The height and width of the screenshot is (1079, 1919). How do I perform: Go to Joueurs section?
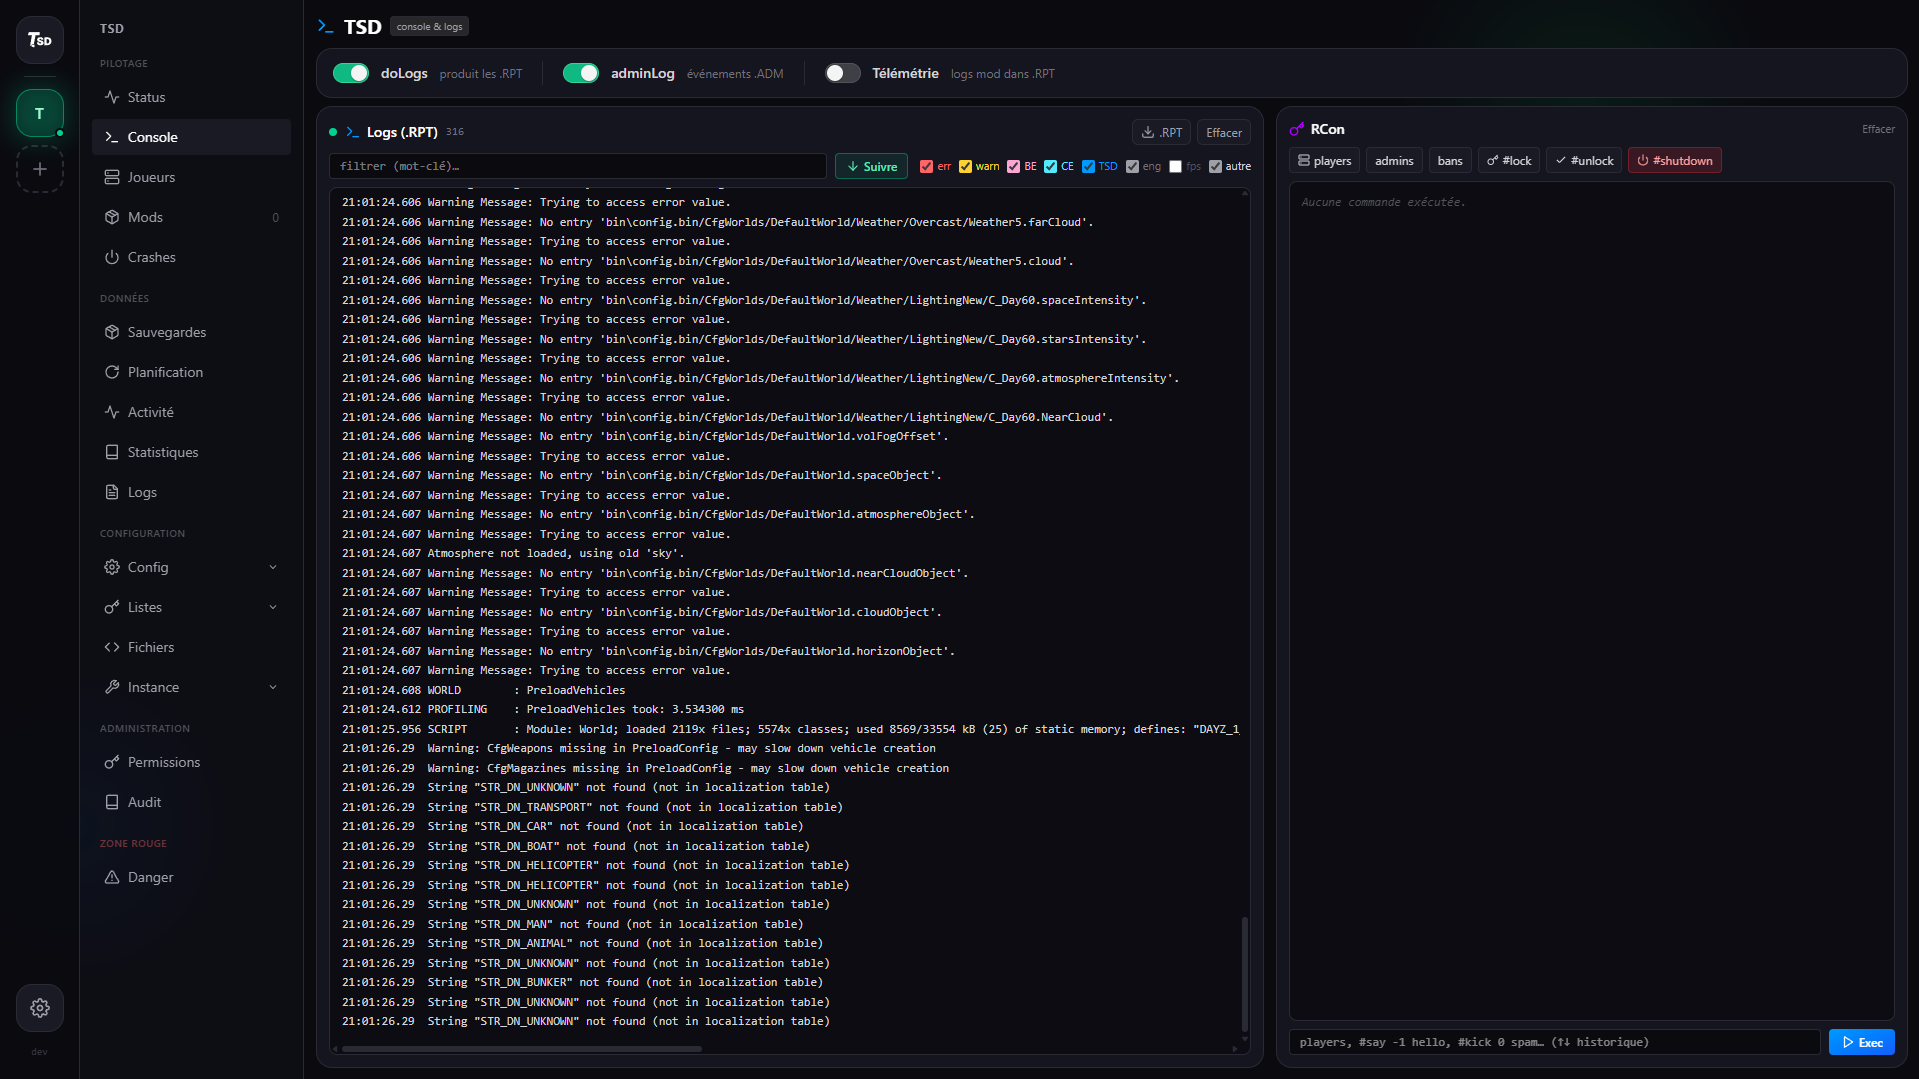[x=191, y=177]
